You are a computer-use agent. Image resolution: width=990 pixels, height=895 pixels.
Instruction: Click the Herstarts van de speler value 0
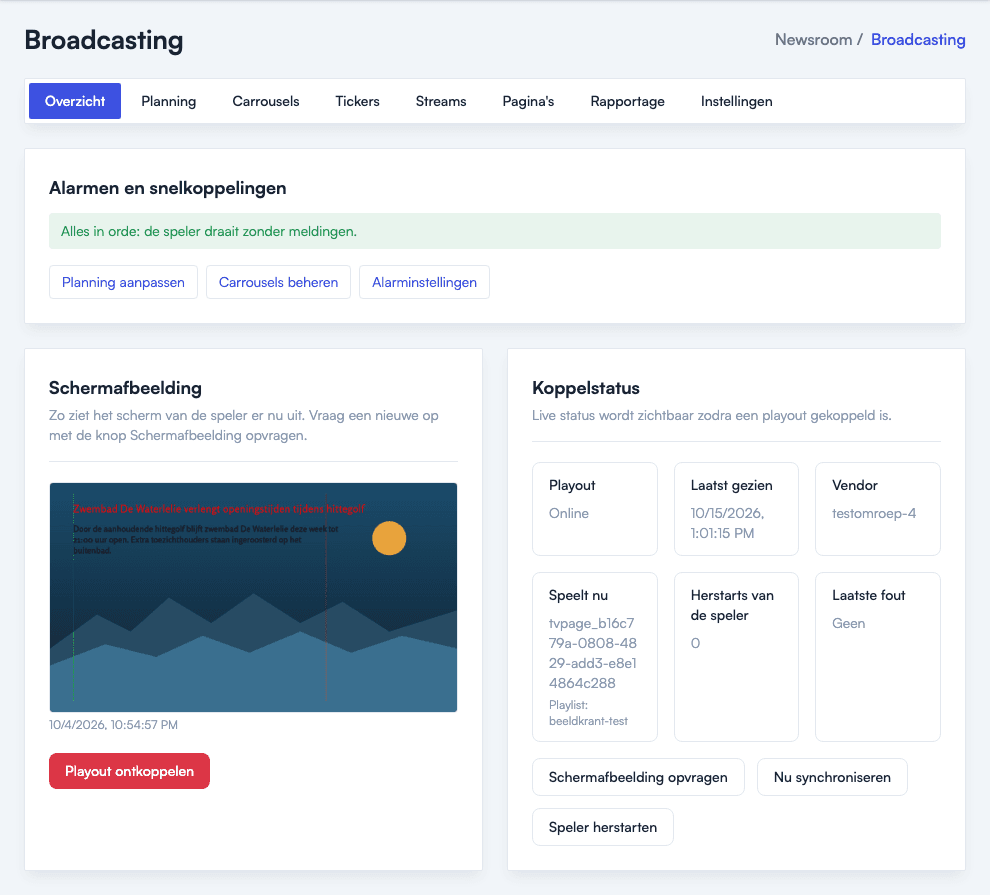click(695, 643)
